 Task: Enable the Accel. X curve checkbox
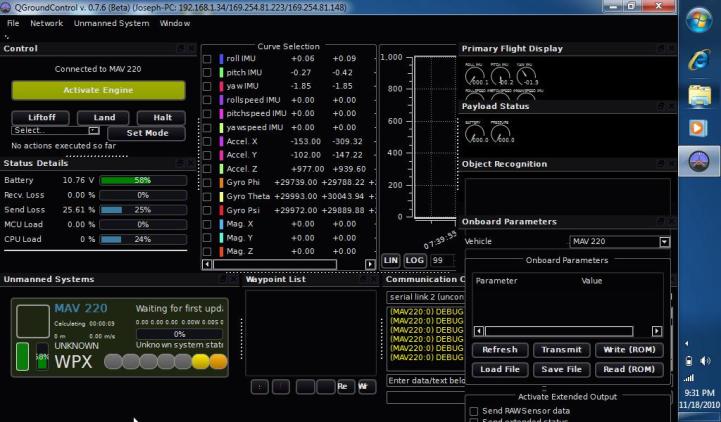tap(207, 142)
